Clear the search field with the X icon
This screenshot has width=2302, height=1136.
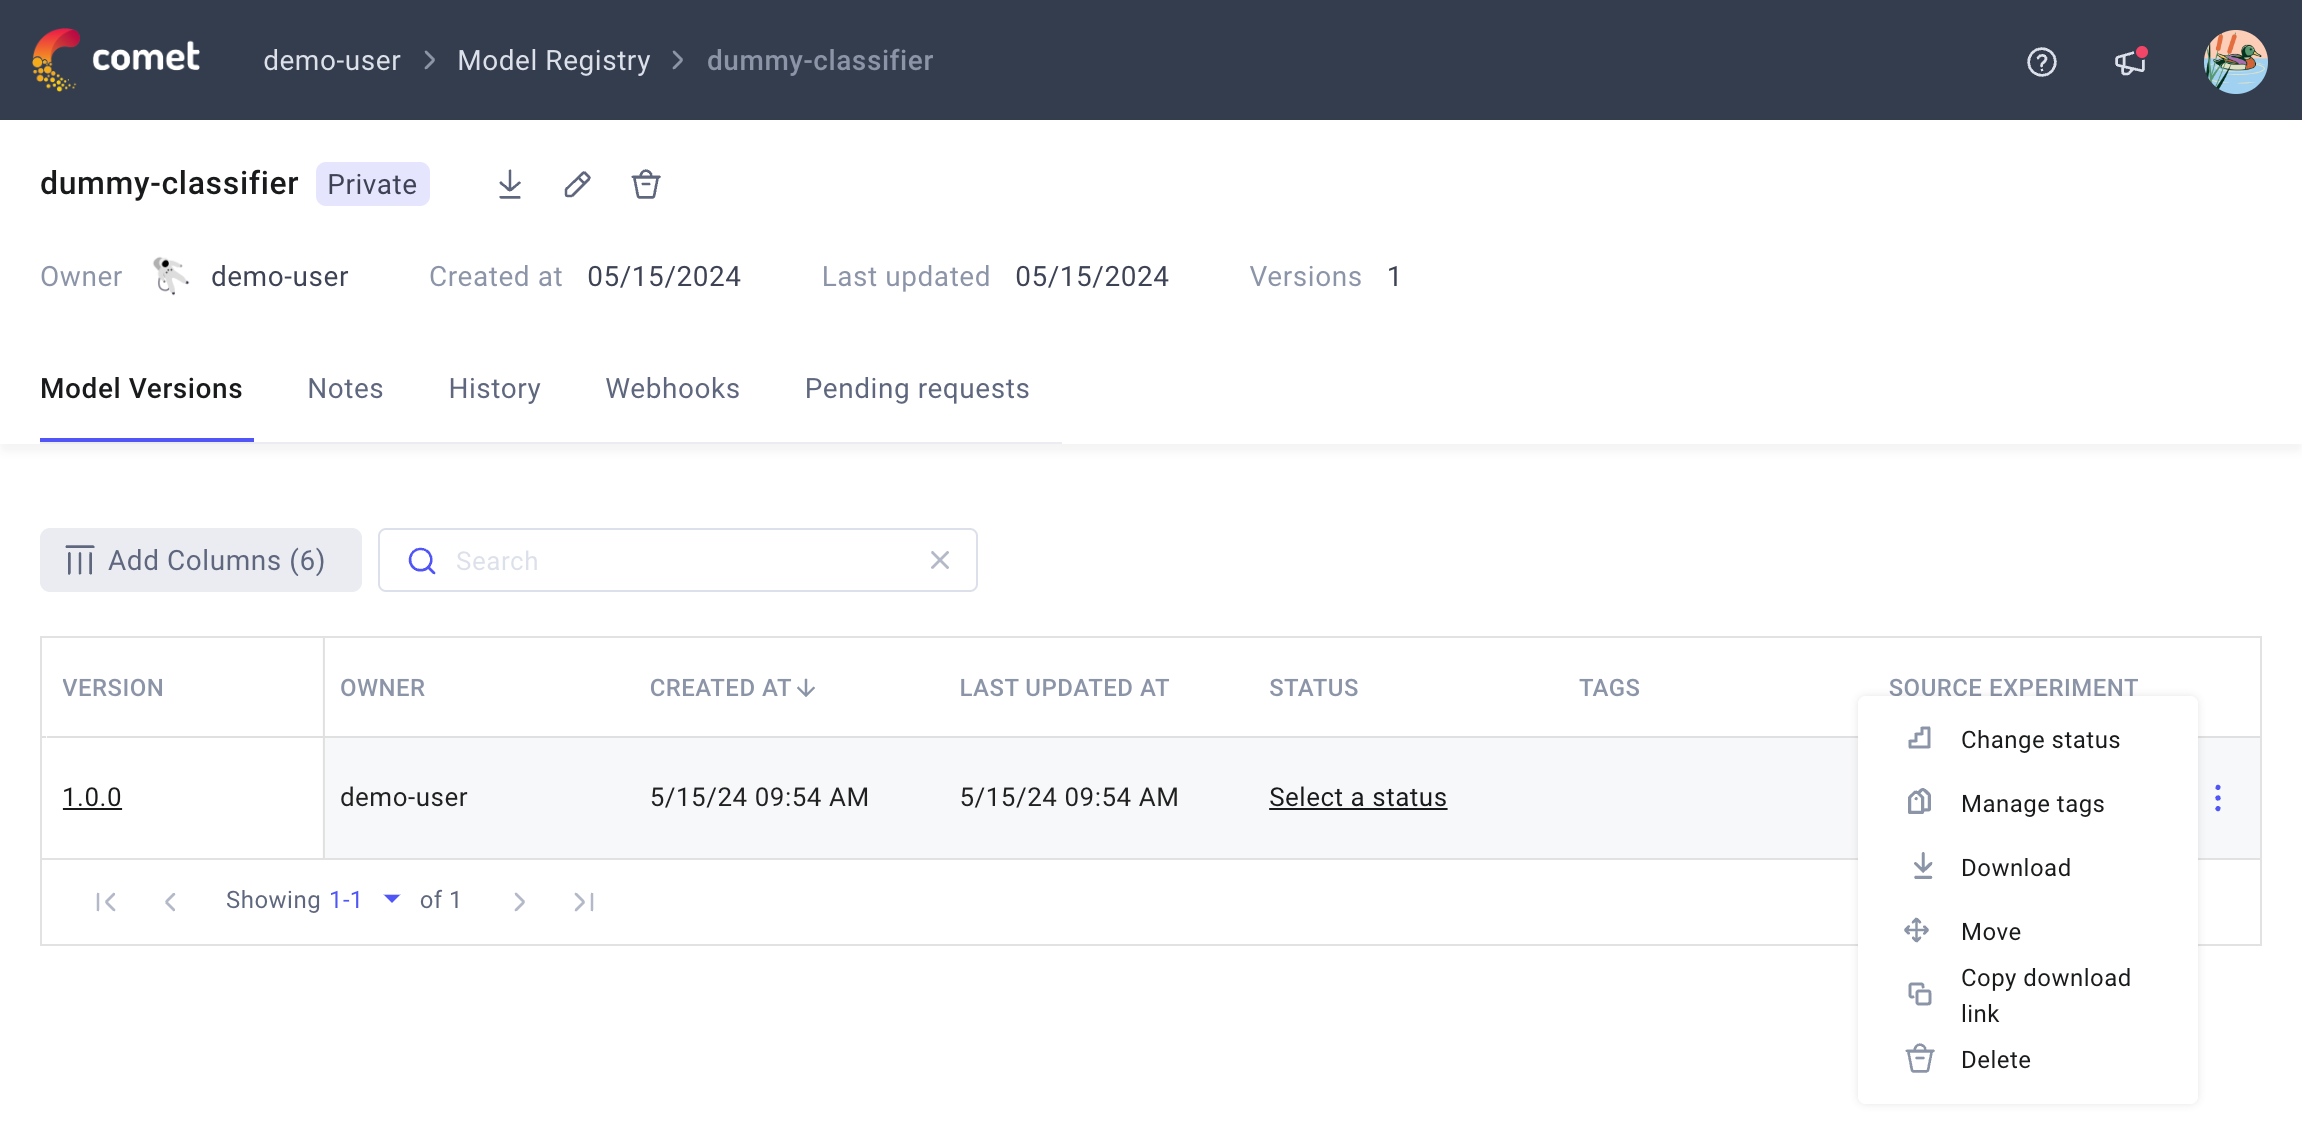pos(939,560)
